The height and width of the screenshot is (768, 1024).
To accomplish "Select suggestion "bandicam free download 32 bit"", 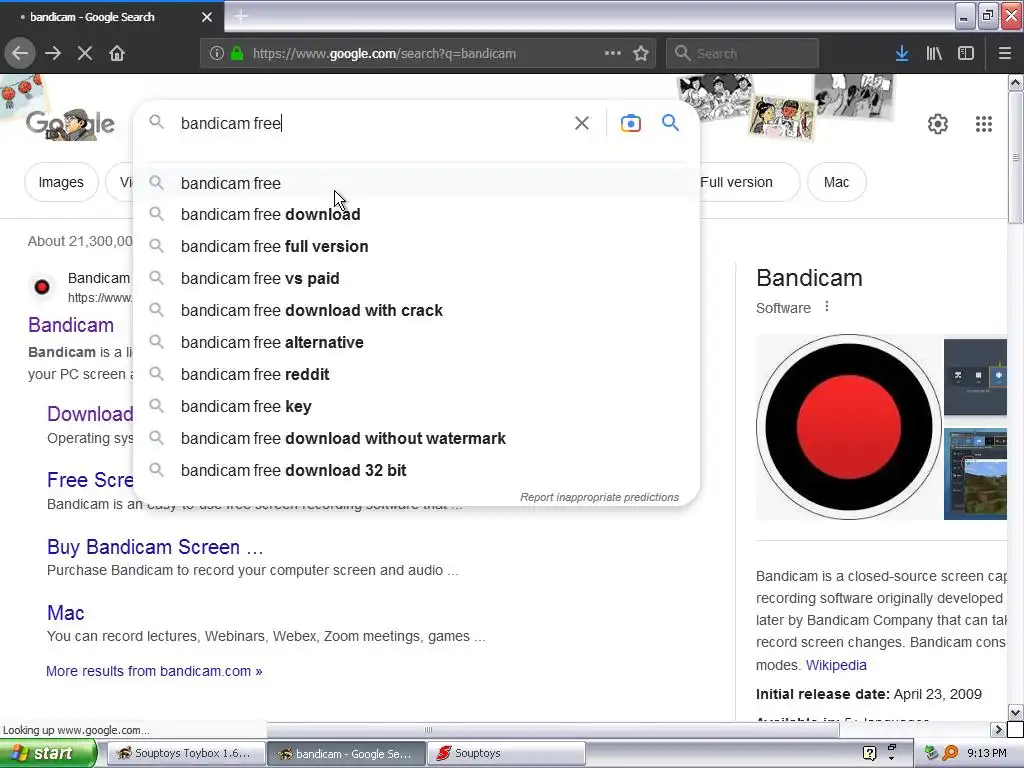I will point(416,470).
